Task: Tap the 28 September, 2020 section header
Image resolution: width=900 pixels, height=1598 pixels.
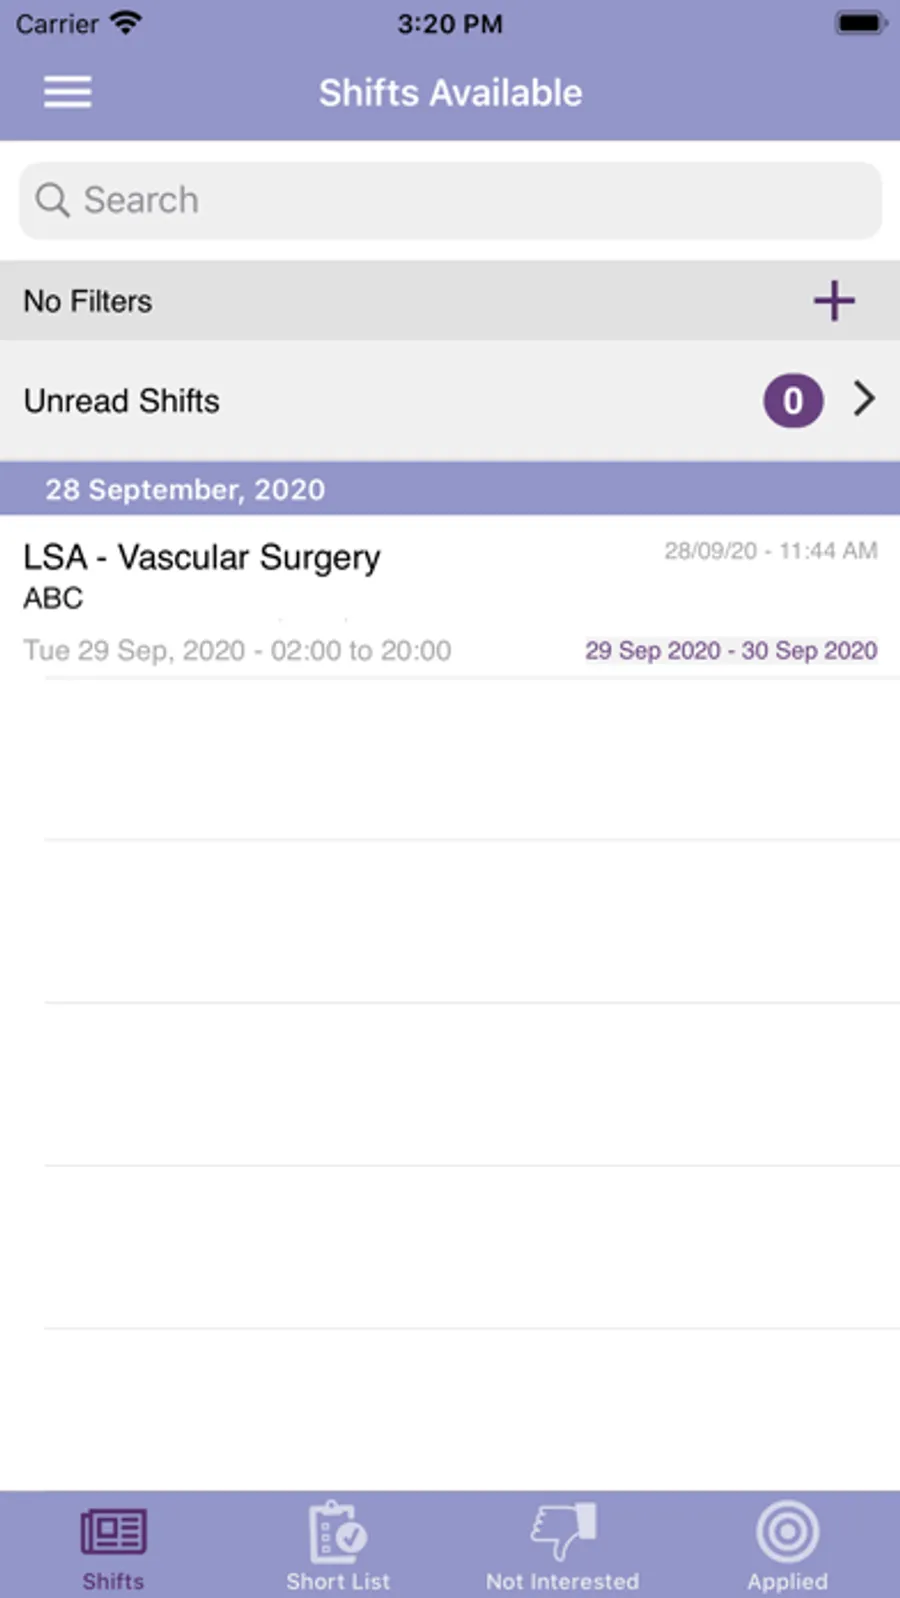Action: tap(185, 489)
